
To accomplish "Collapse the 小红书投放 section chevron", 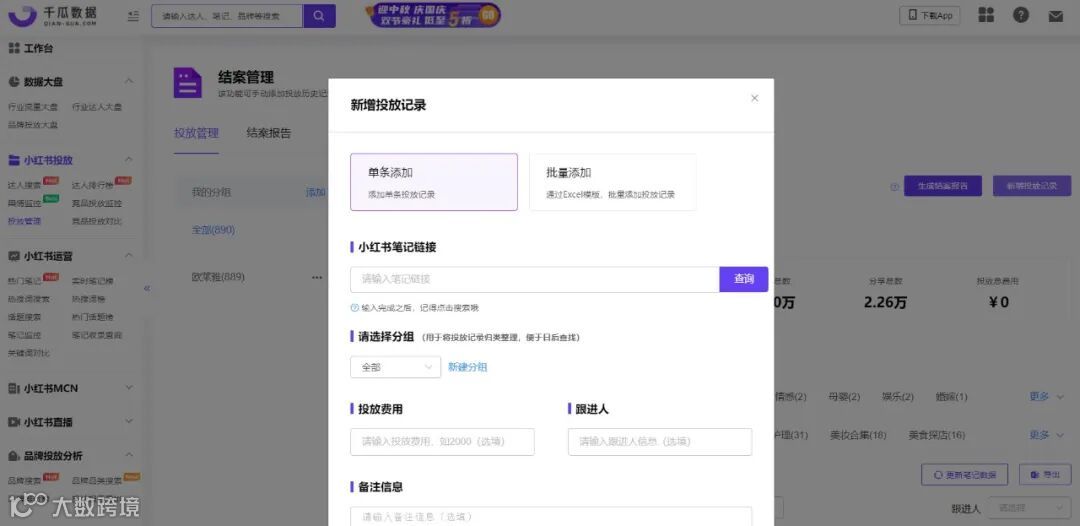I will (x=129, y=160).
